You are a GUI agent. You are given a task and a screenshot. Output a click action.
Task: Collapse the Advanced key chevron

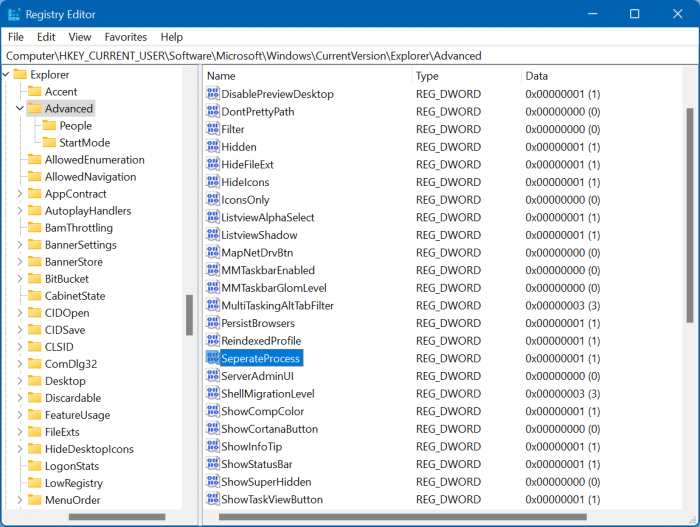(x=20, y=108)
